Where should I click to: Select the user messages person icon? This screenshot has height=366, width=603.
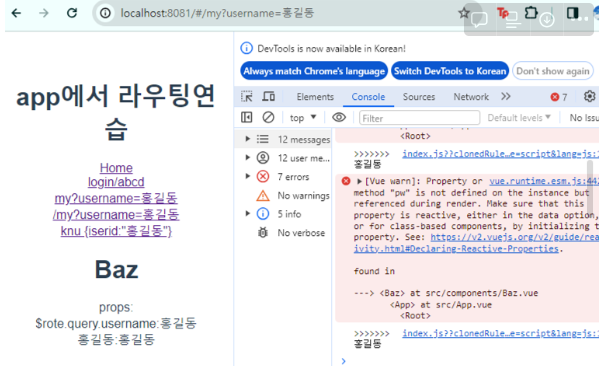click(x=263, y=158)
